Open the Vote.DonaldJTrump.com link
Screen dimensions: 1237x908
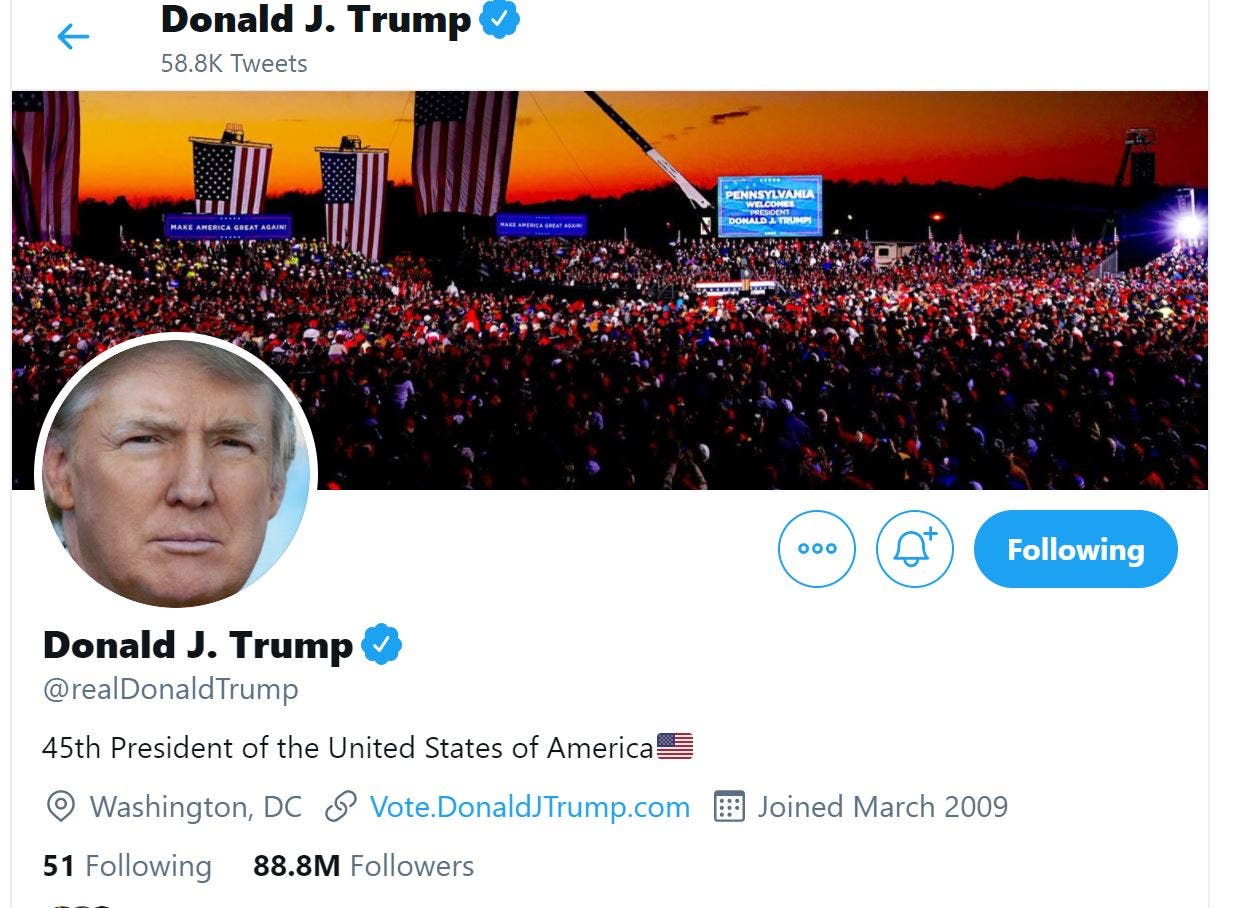pos(529,807)
